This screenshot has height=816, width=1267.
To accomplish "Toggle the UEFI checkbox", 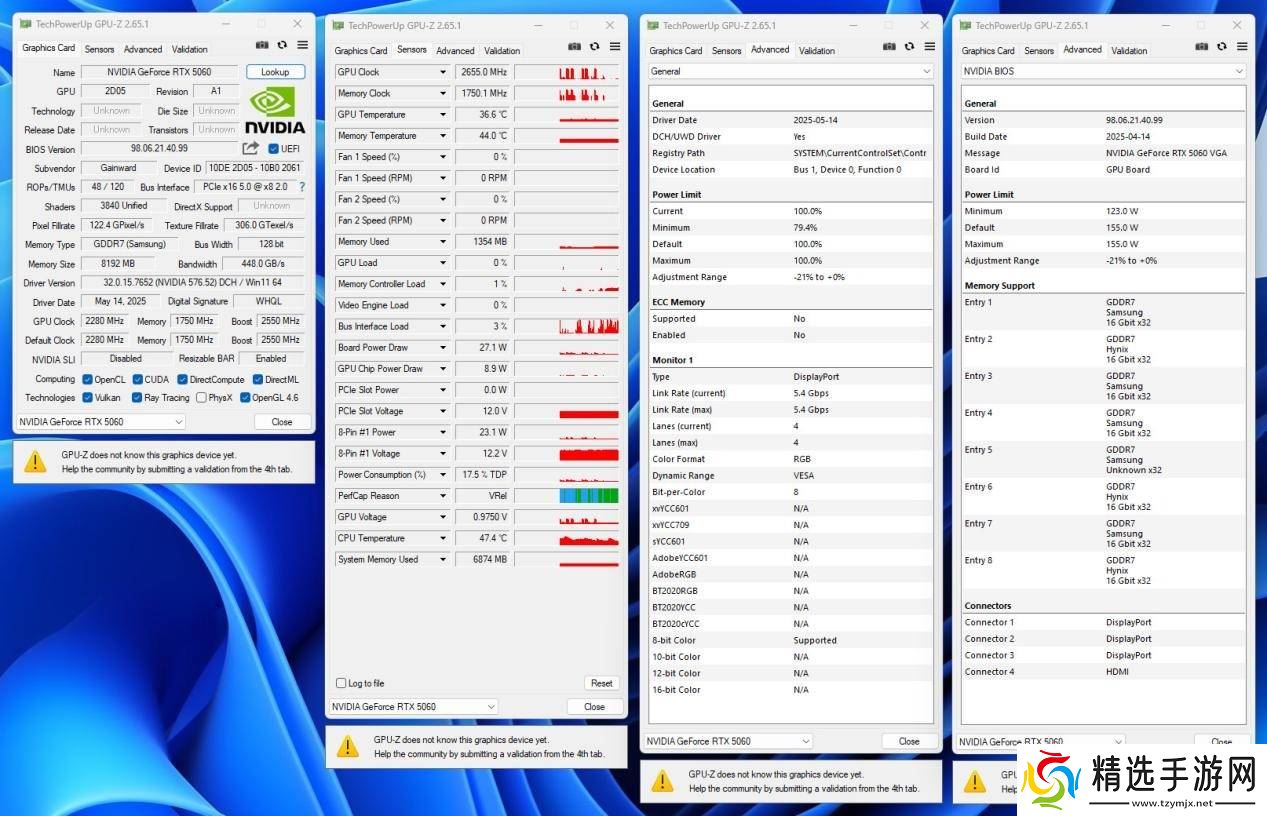I will 274,149.
